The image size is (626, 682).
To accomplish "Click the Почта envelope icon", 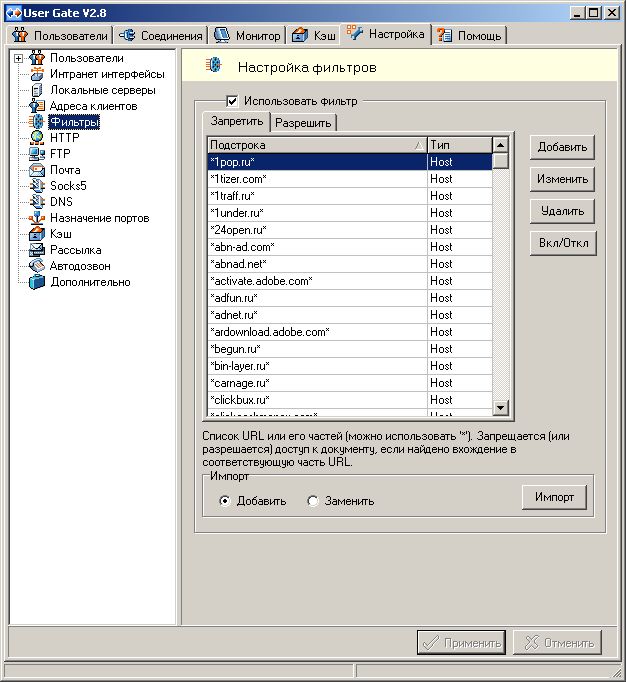I will pyautogui.click(x=37, y=170).
